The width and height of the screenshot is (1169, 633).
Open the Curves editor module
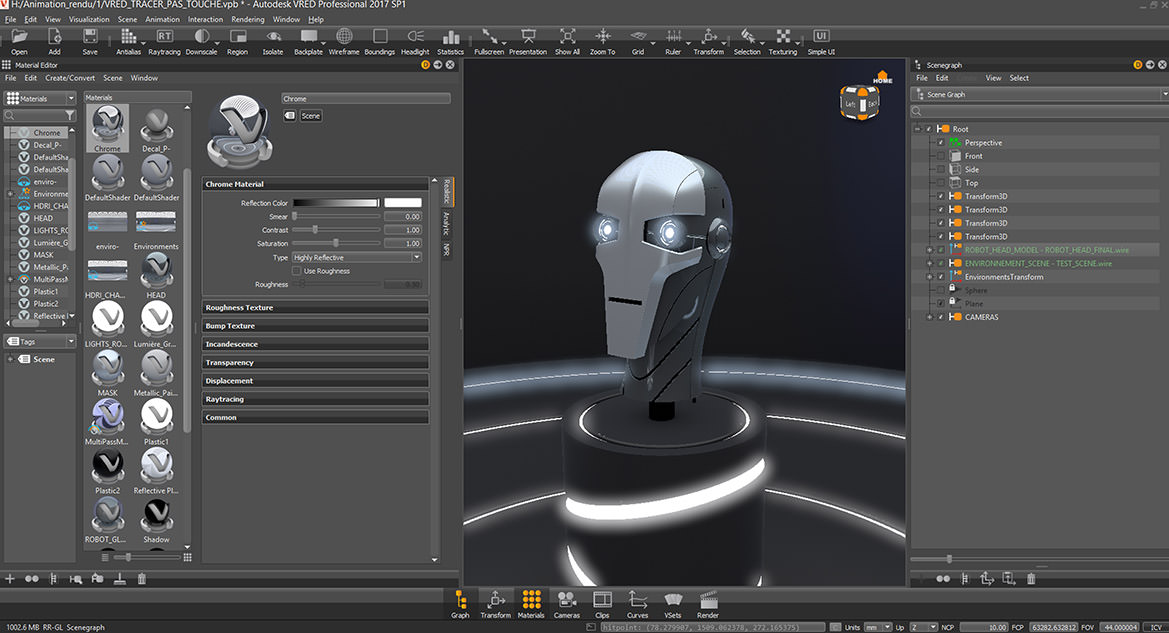tap(637, 604)
